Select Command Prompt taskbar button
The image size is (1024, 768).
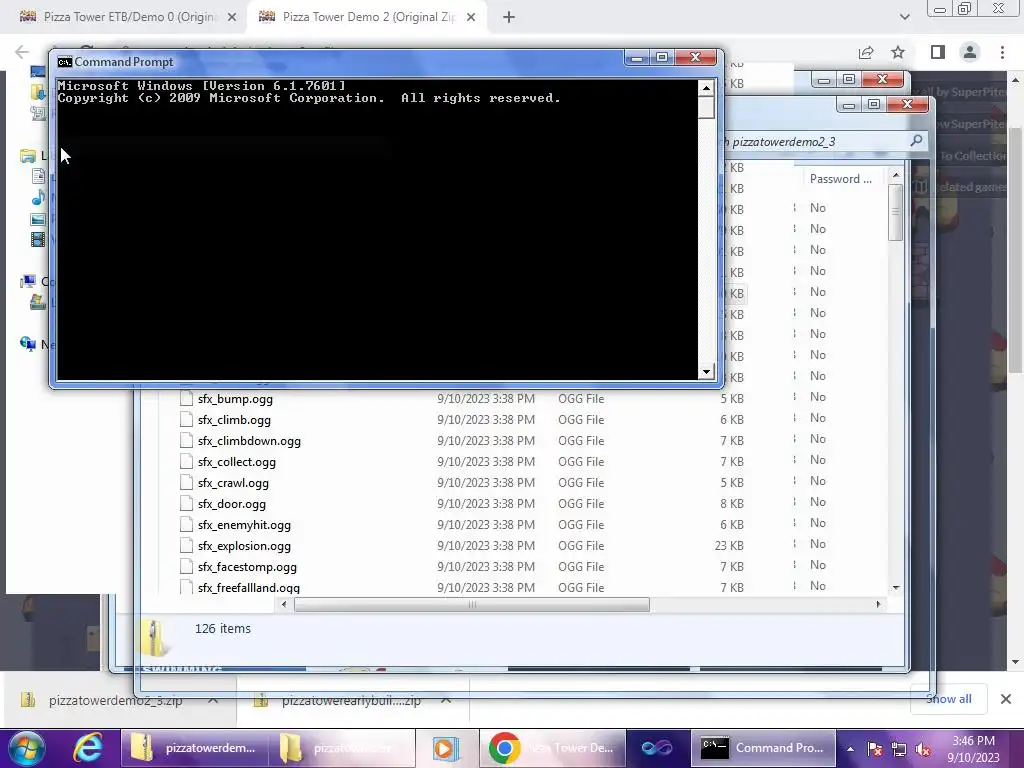coord(763,748)
